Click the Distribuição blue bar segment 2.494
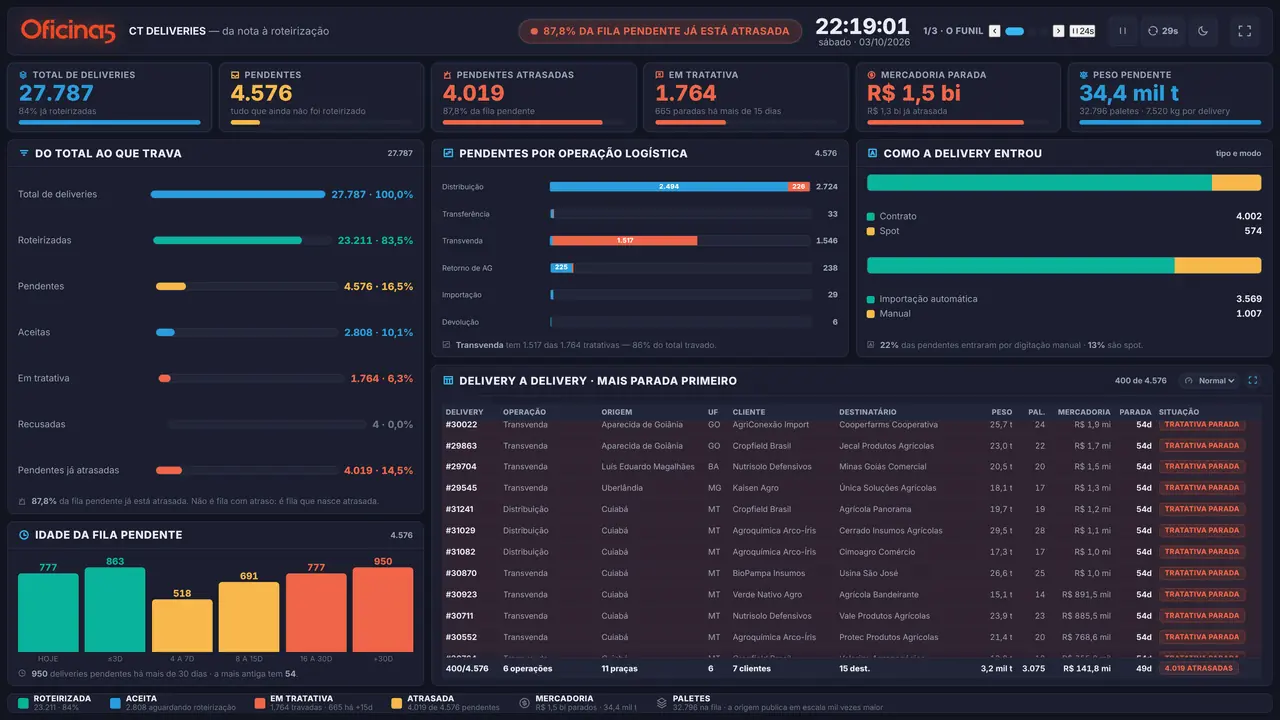This screenshot has height=720, width=1280. 669,187
